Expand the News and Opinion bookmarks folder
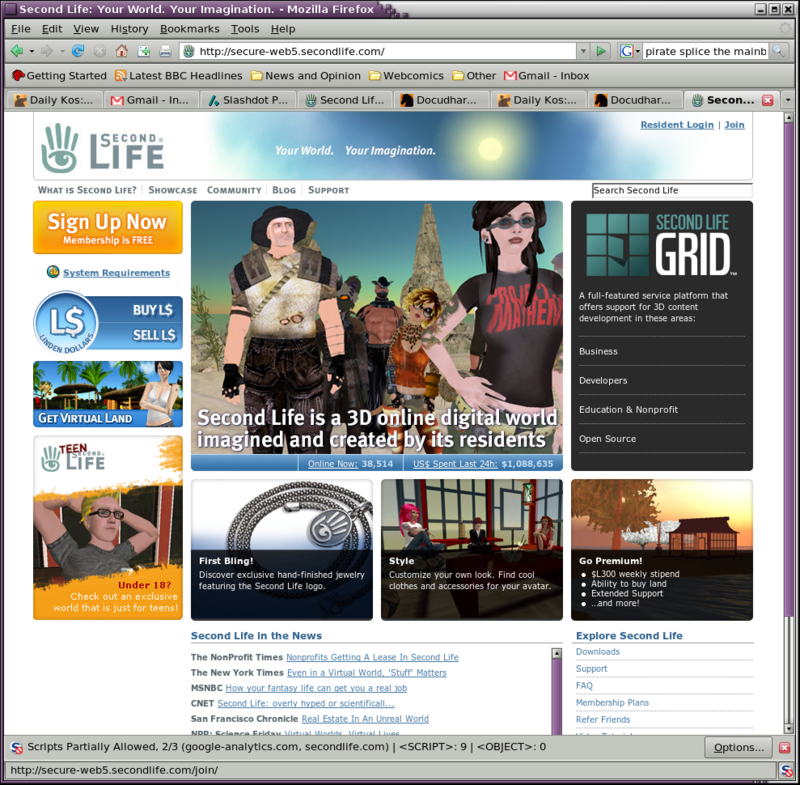The image size is (800, 785). pyautogui.click(x=306, y=76)
